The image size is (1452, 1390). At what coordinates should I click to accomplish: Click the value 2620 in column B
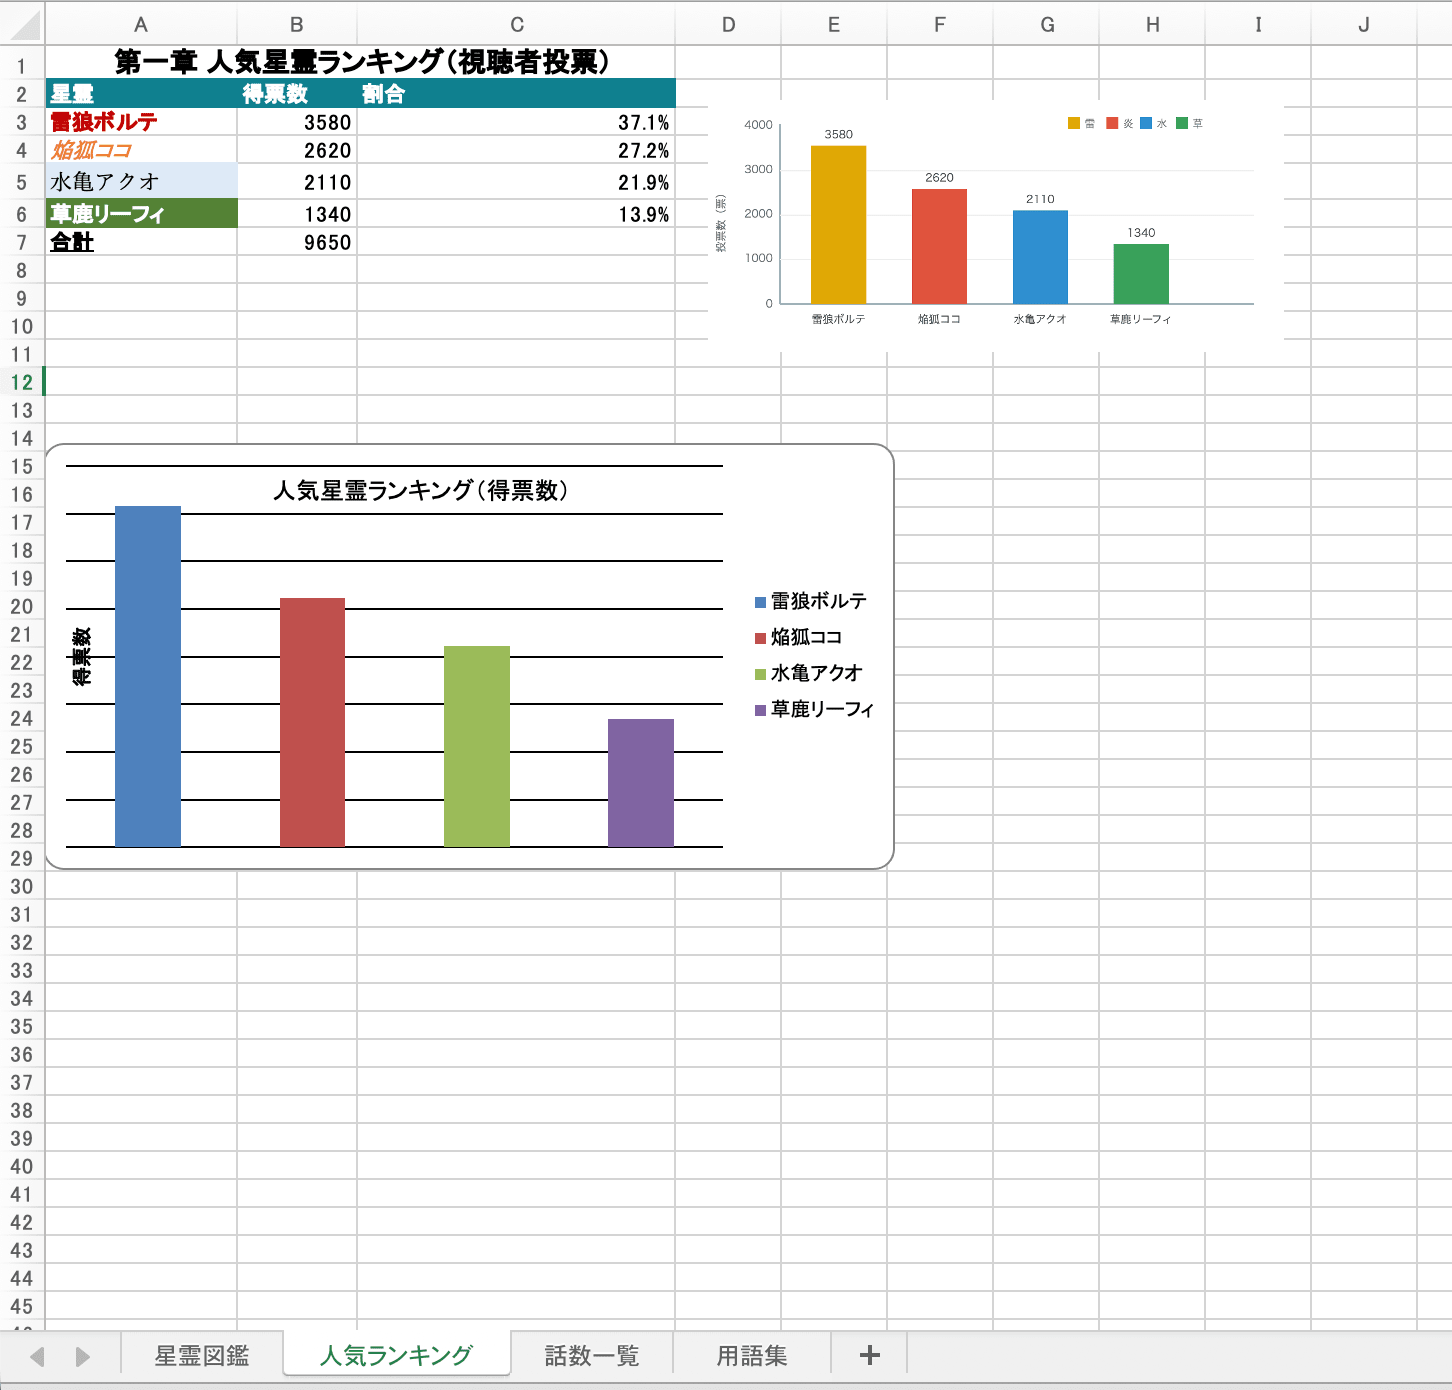(x=297, y=150)
